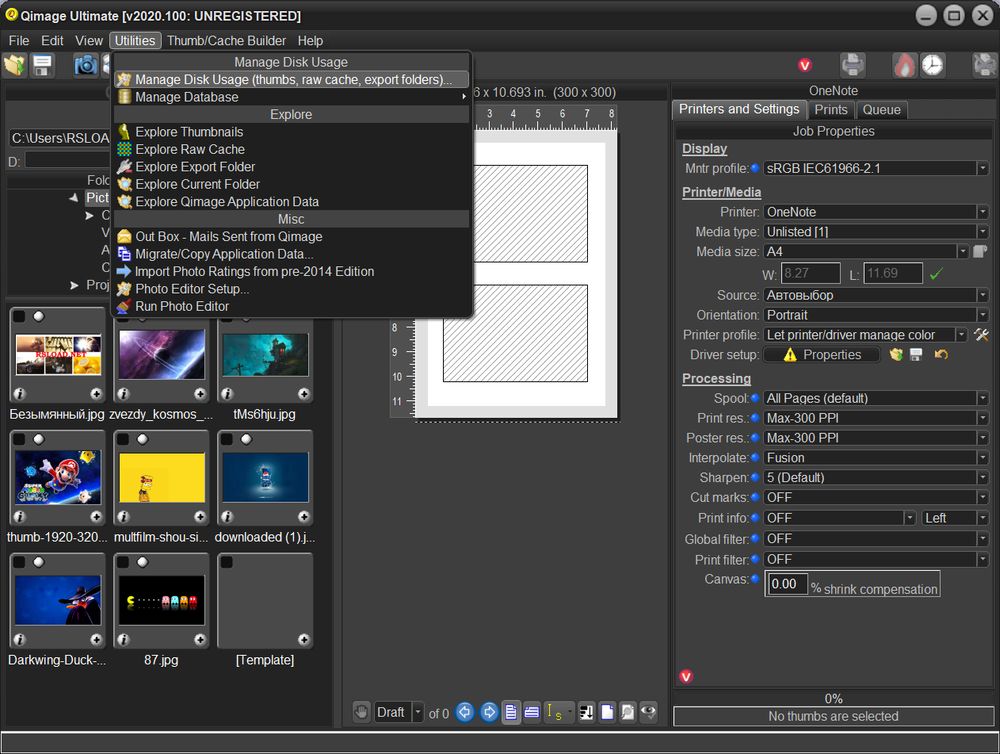Choose Explore Raw Cache from the Utilities menu

(x=190, y=149)
